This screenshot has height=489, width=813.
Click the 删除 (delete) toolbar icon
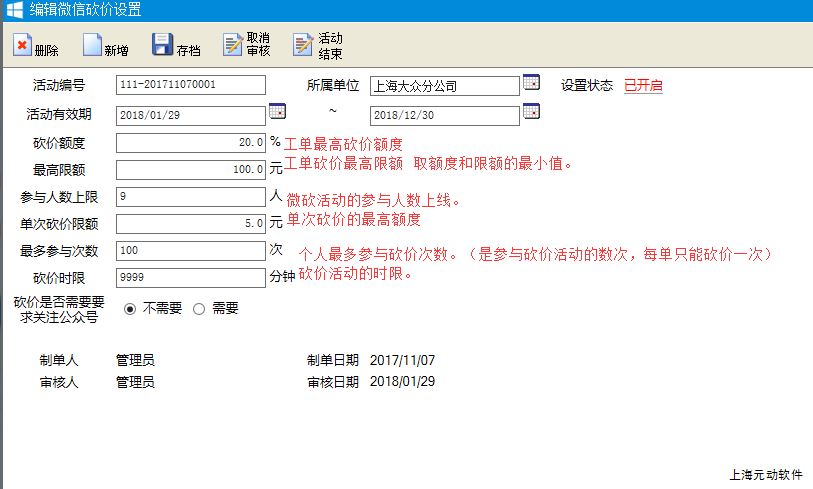[x=23, y=46]
